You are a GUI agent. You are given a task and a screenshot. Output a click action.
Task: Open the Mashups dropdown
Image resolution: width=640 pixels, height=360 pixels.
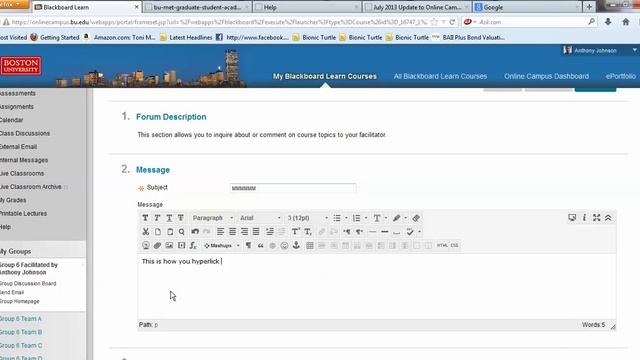tap(222, 245)
